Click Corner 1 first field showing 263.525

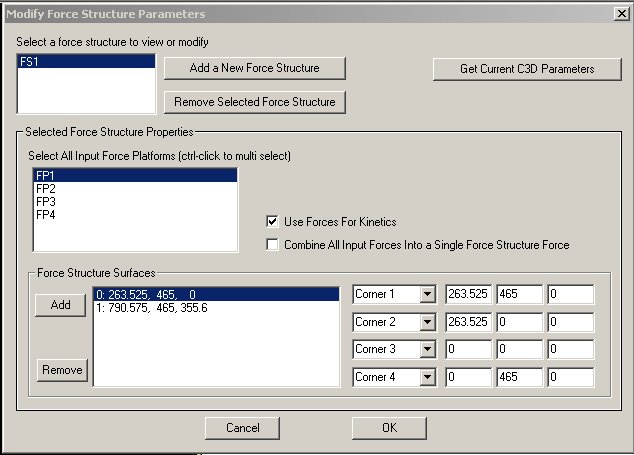pyautogui.click(x=467, y=295)
